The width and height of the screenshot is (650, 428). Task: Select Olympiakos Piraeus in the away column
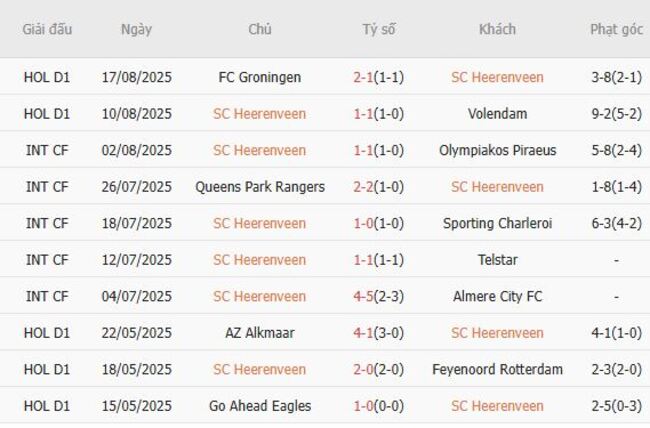pos(497,150)
